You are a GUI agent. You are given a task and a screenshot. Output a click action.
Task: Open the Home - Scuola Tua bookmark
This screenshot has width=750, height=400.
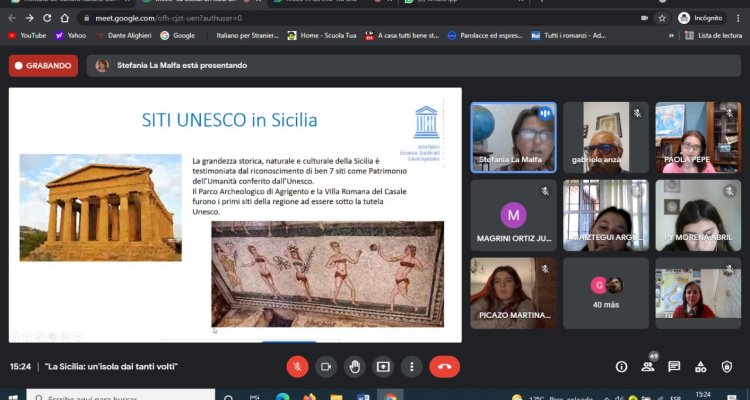pyautogui.click(x=322, y=35)
